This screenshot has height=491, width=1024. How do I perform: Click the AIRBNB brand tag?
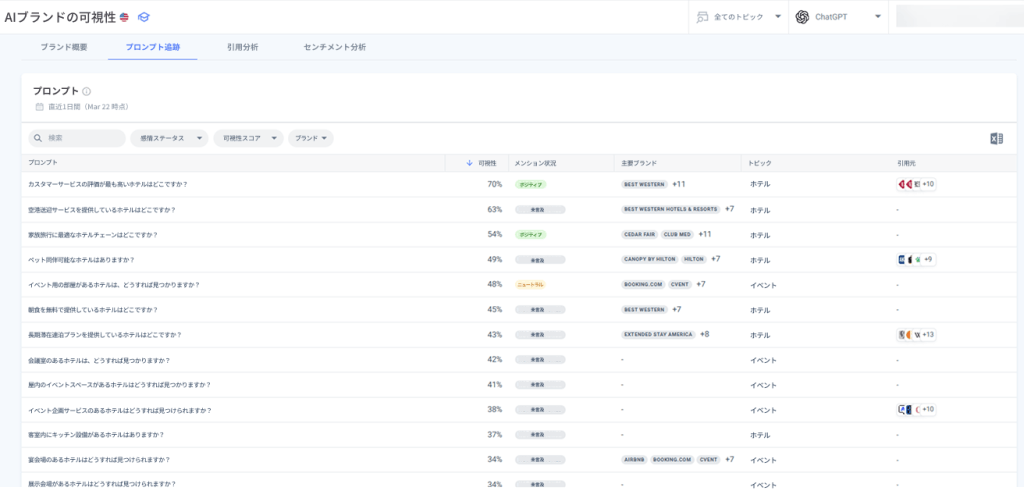(x=634, y=460)
